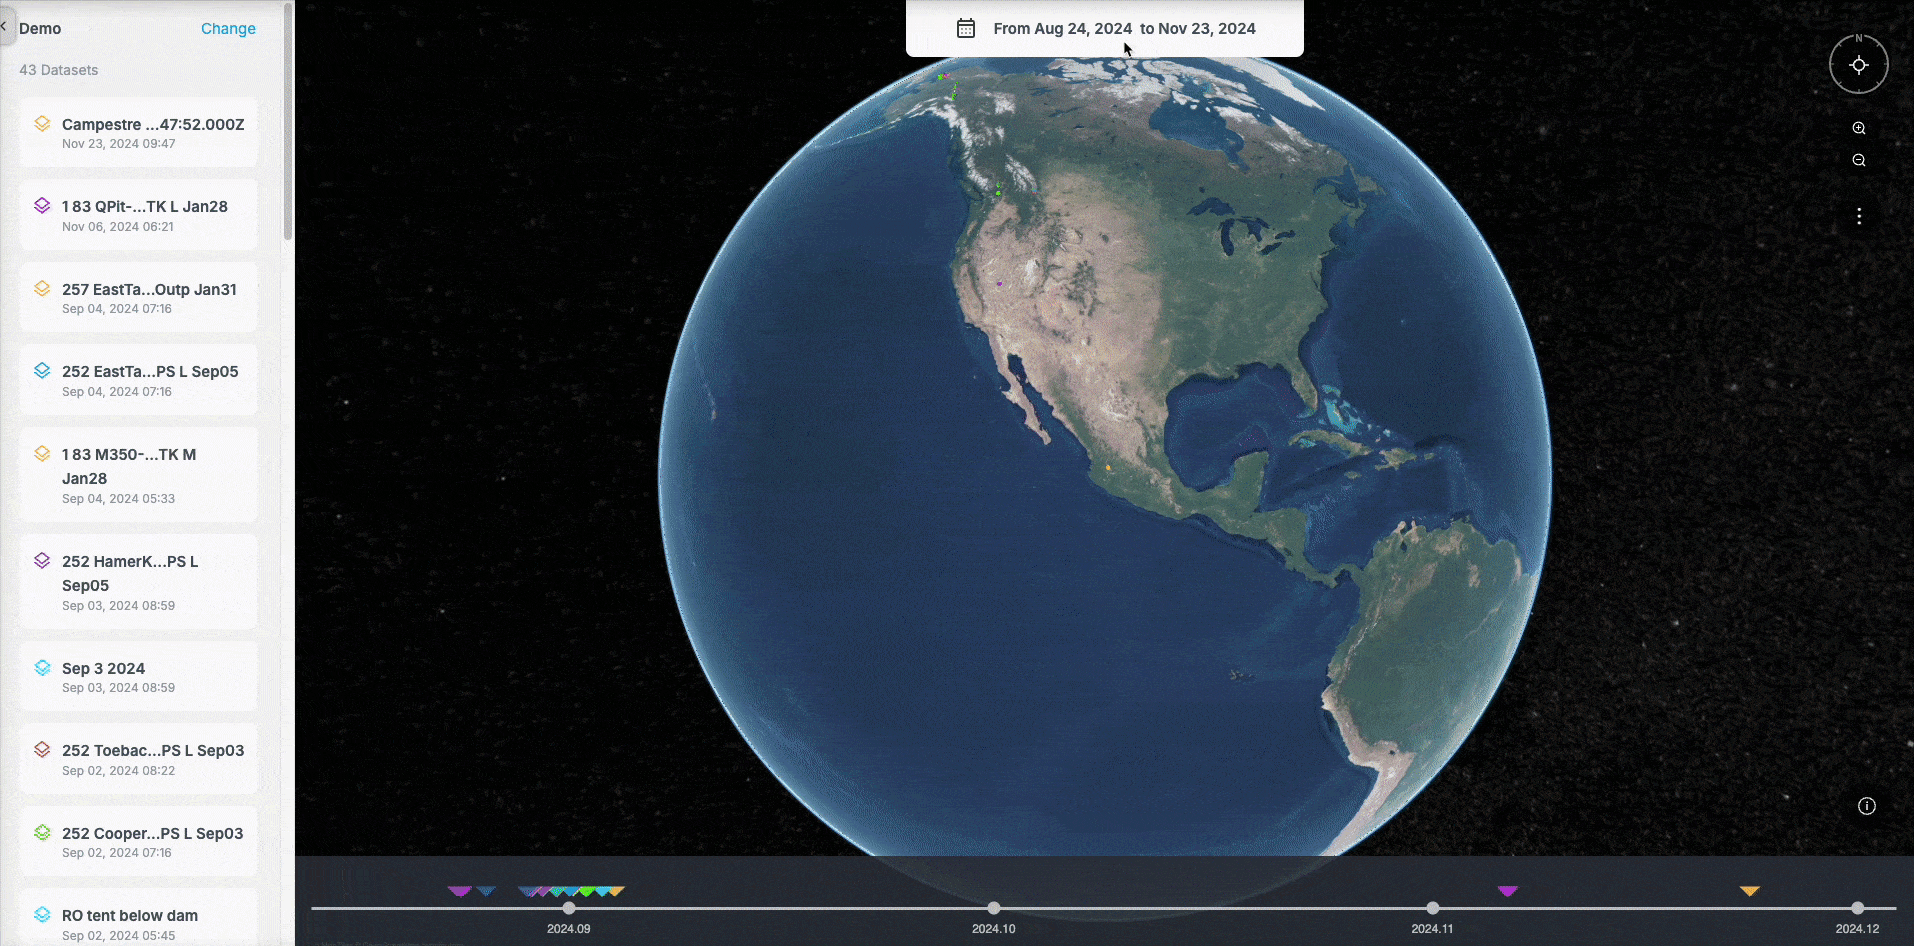The height and width of the screenshot is (946, 1914).
Task: Select the 252 EastTa...PS L Sep05 dataset
Action: point(139,380)
